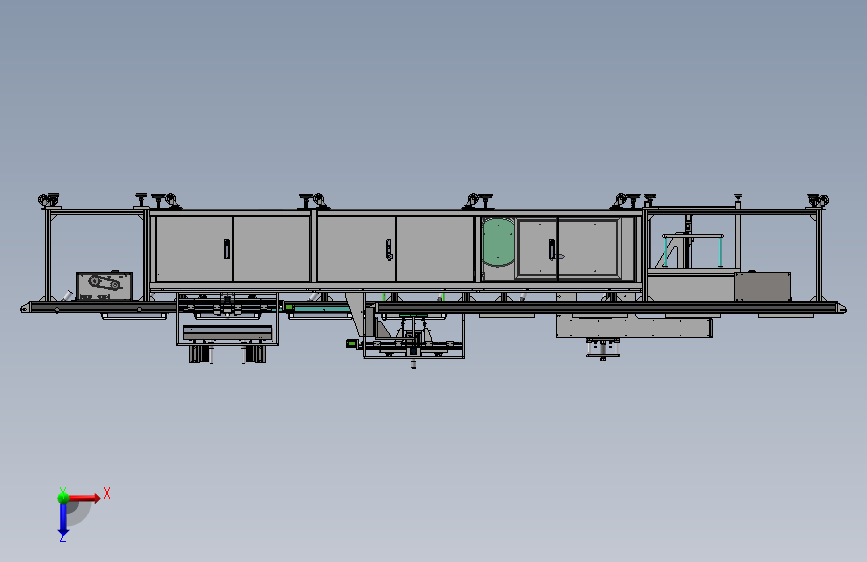Select the door handle beside the green window
Screen dimensions: 867x562
click(x=552, y=249)
